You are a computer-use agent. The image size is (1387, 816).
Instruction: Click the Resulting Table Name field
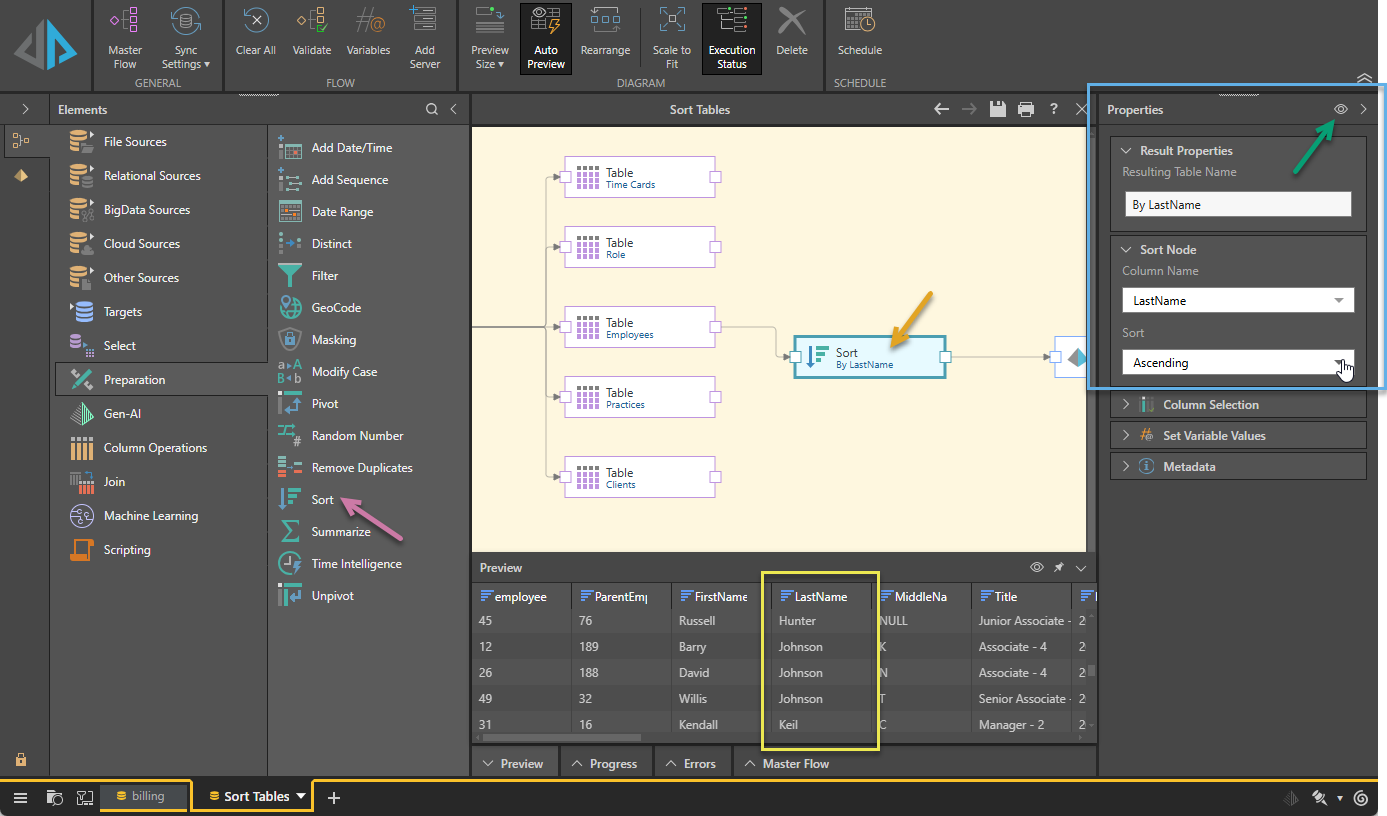(1238, 205)
